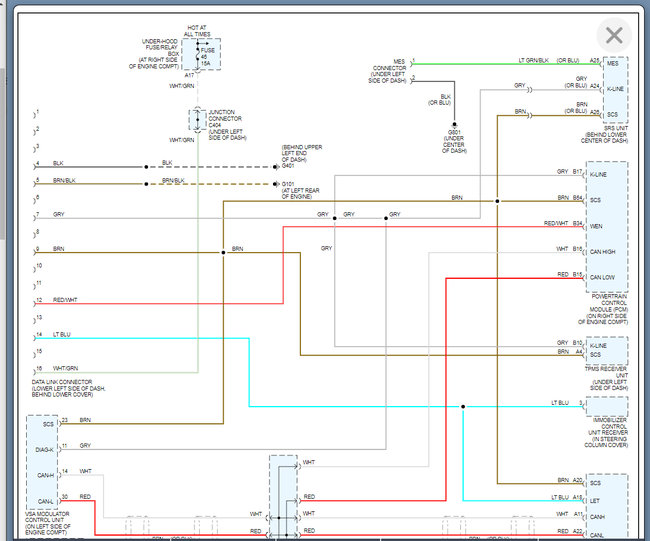Click the 'RED B15' wire label
The image size is (650, 541).
point(570,274)
